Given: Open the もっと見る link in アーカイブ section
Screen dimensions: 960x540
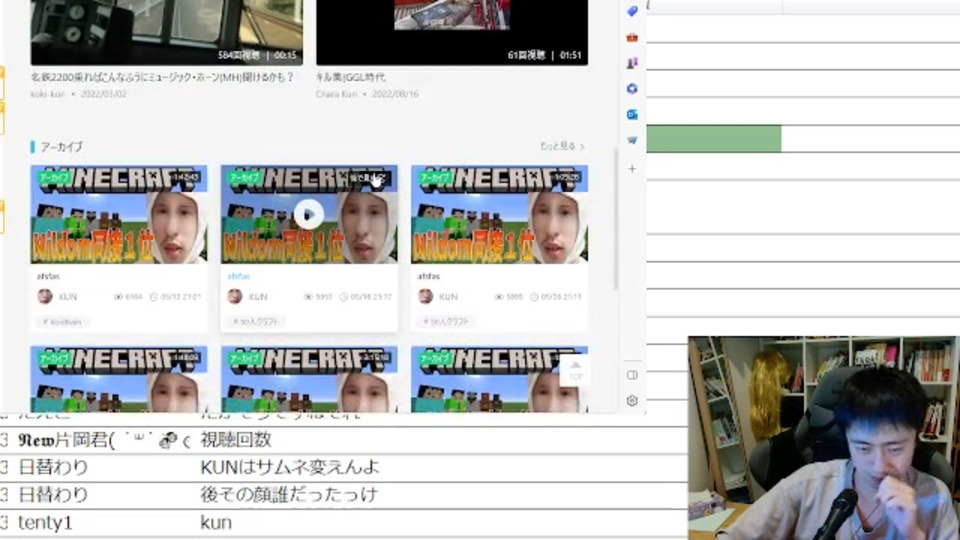Looking at the screenshot, I should pos(561,146).
